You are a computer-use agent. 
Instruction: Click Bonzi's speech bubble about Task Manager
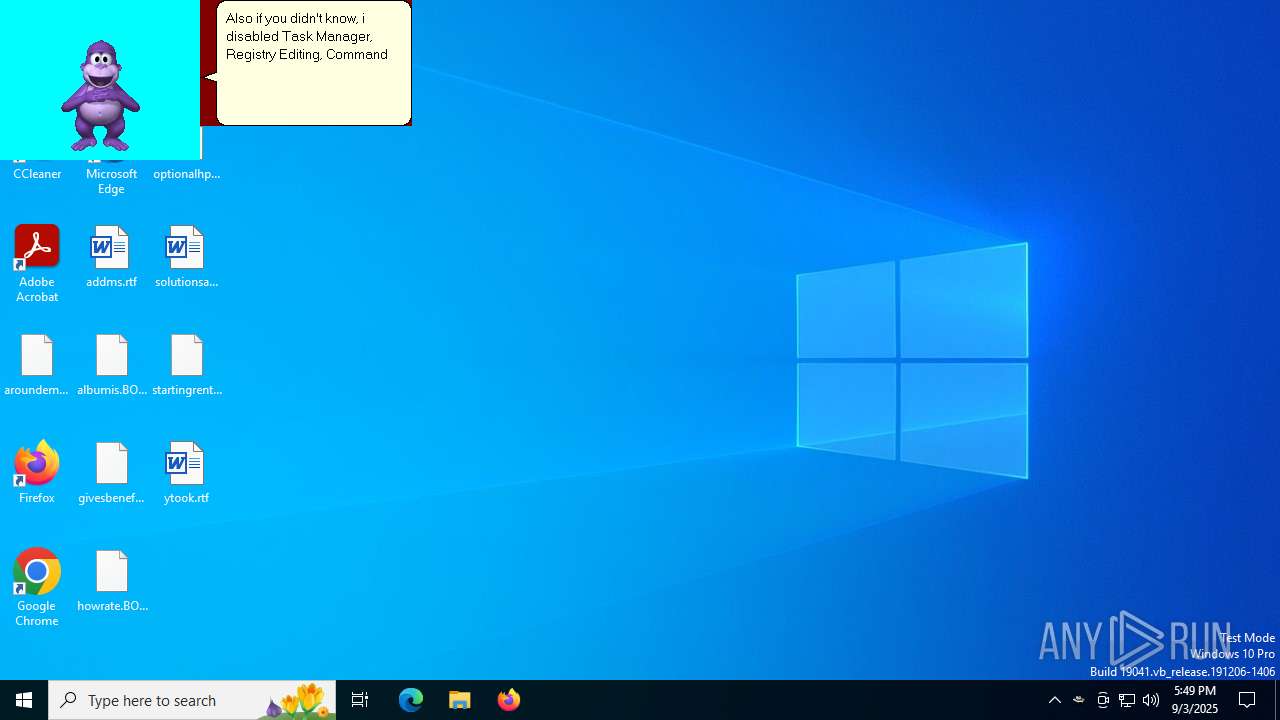(x=312, y=63)
